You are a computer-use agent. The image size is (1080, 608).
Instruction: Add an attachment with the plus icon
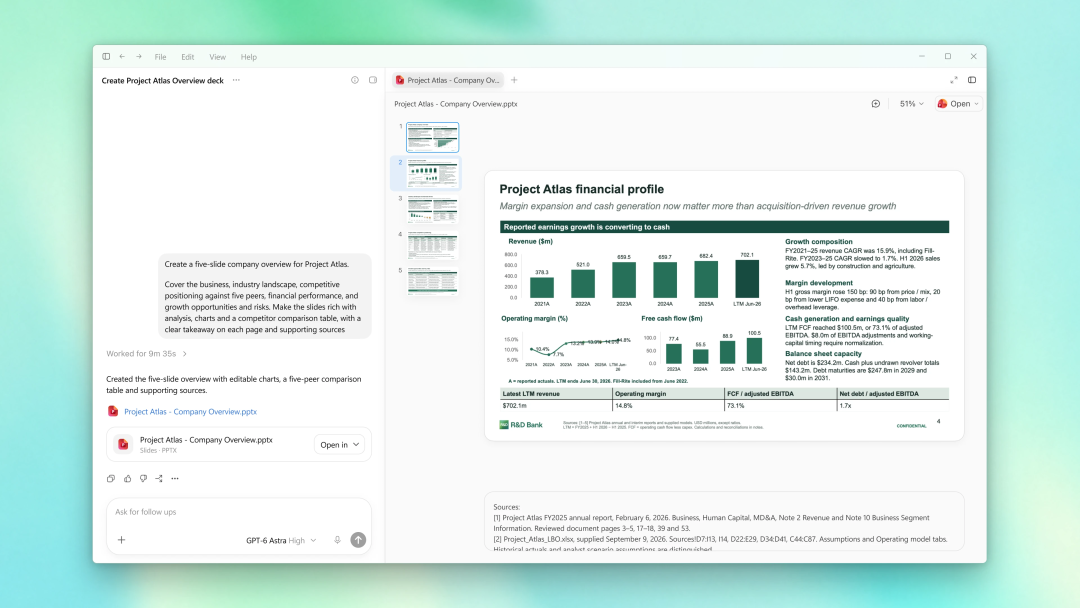click(121, 541)
